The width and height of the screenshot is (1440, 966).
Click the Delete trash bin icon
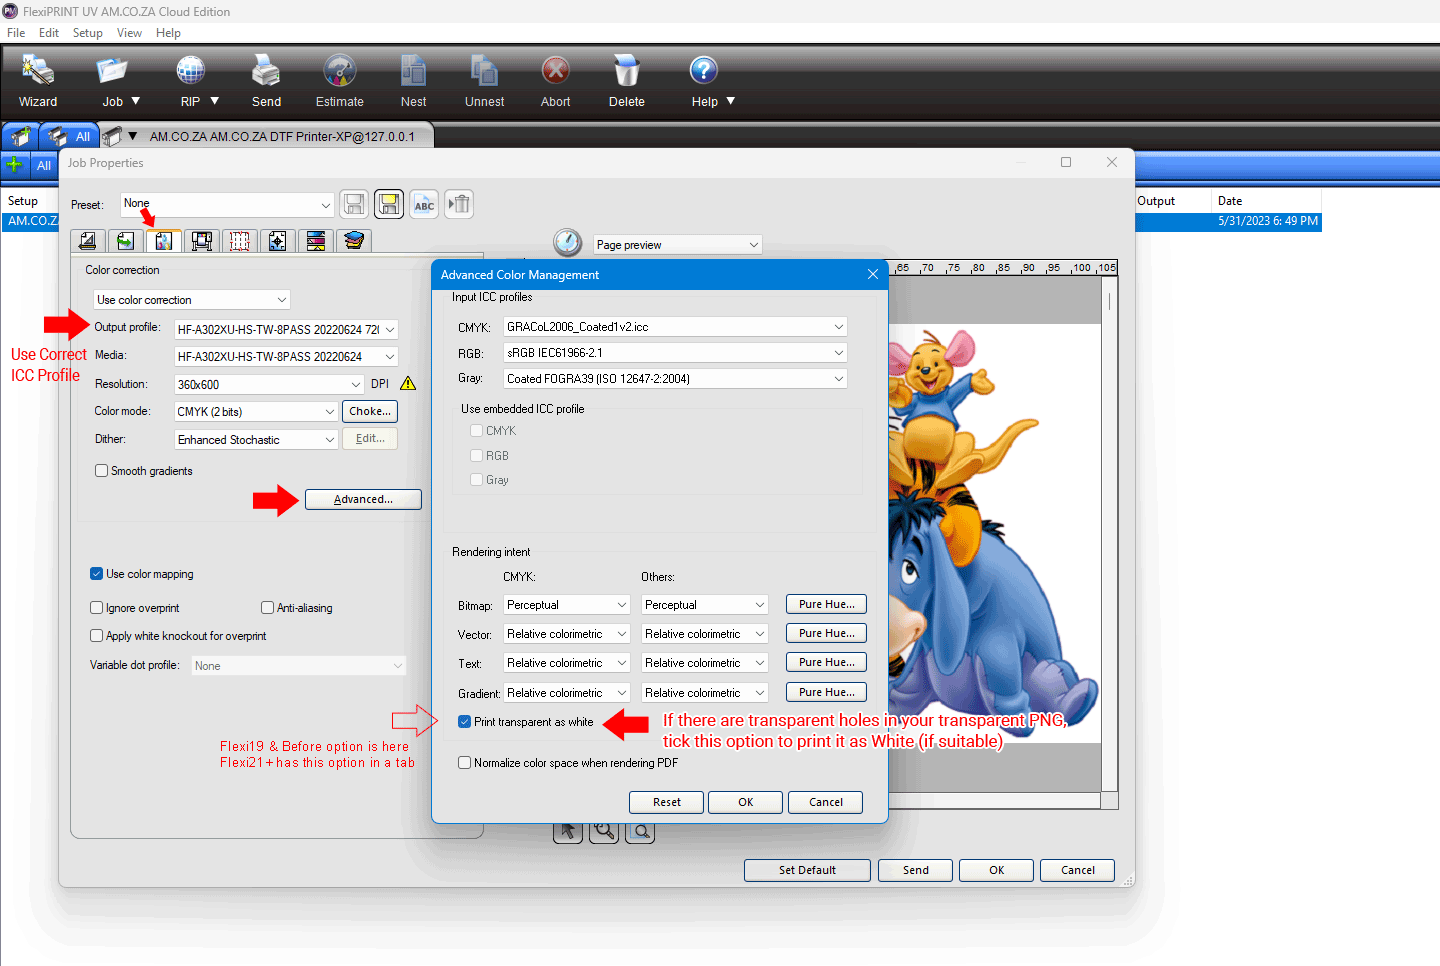(x=626, y=71)
